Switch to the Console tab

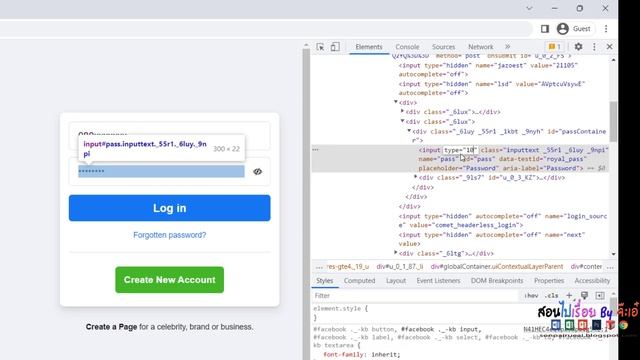click(407, 47)
